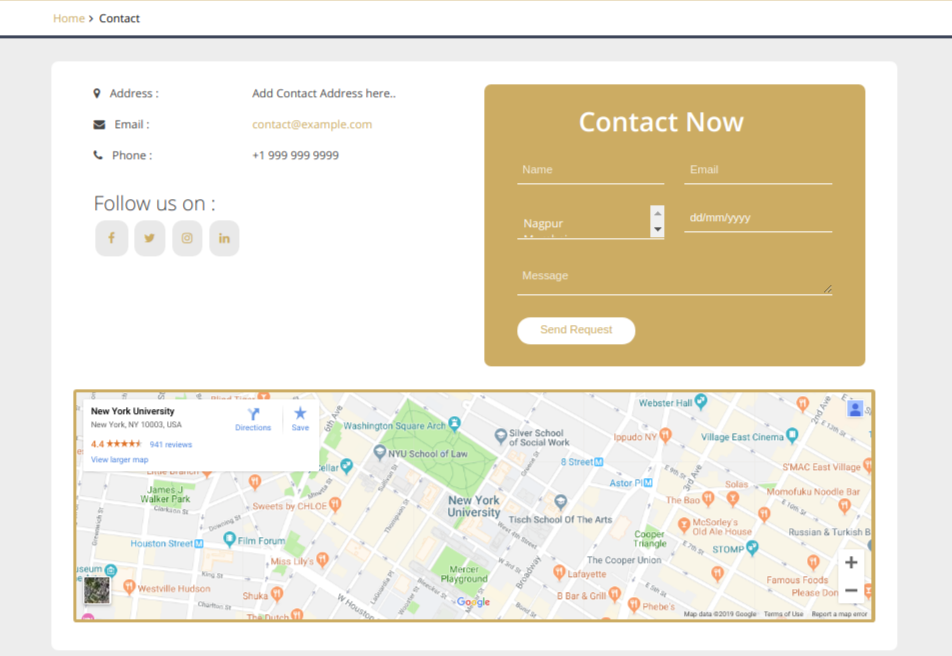952x656 pixels.
Task: Go to Home breadcrumb link
Action: pos(69,18)
